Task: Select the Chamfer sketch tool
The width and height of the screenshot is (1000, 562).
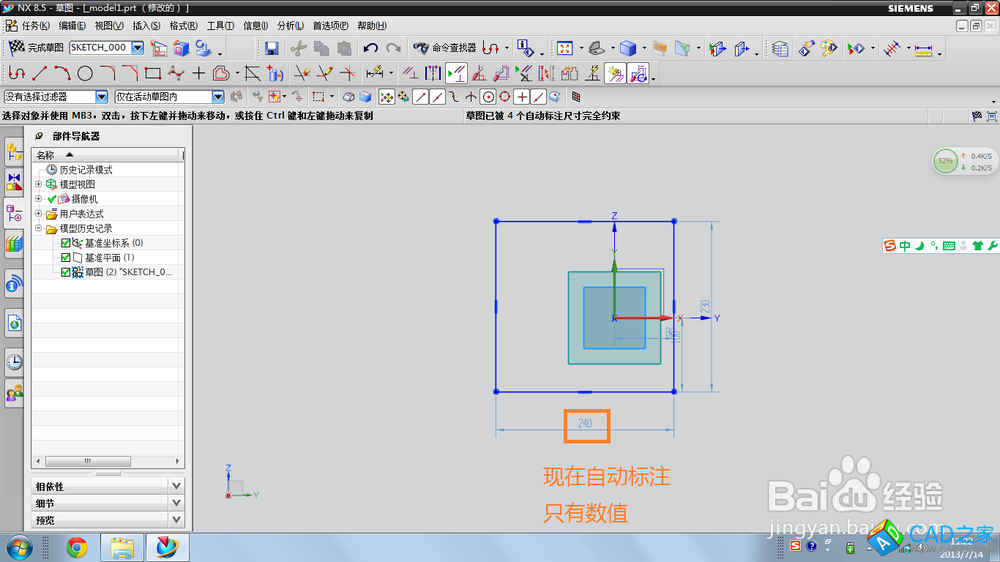Action: click(130, 74)
